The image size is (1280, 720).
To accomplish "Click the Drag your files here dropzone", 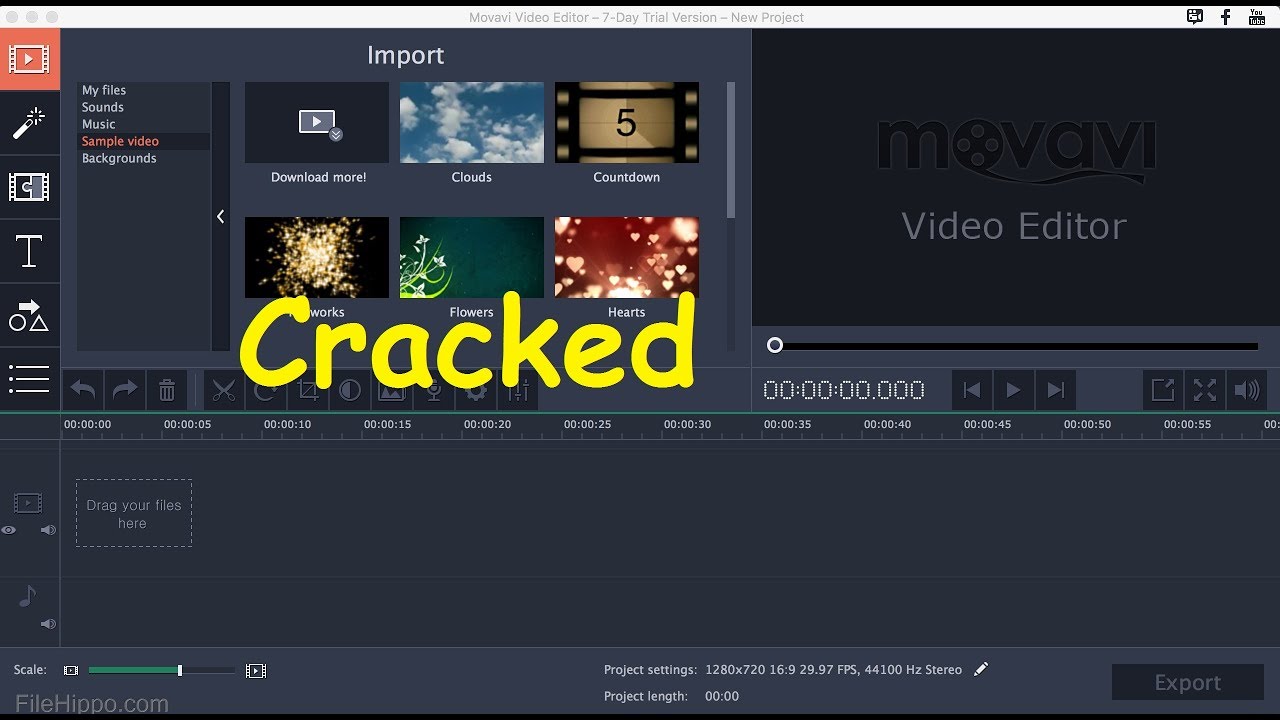I will (x=134, y=513).
